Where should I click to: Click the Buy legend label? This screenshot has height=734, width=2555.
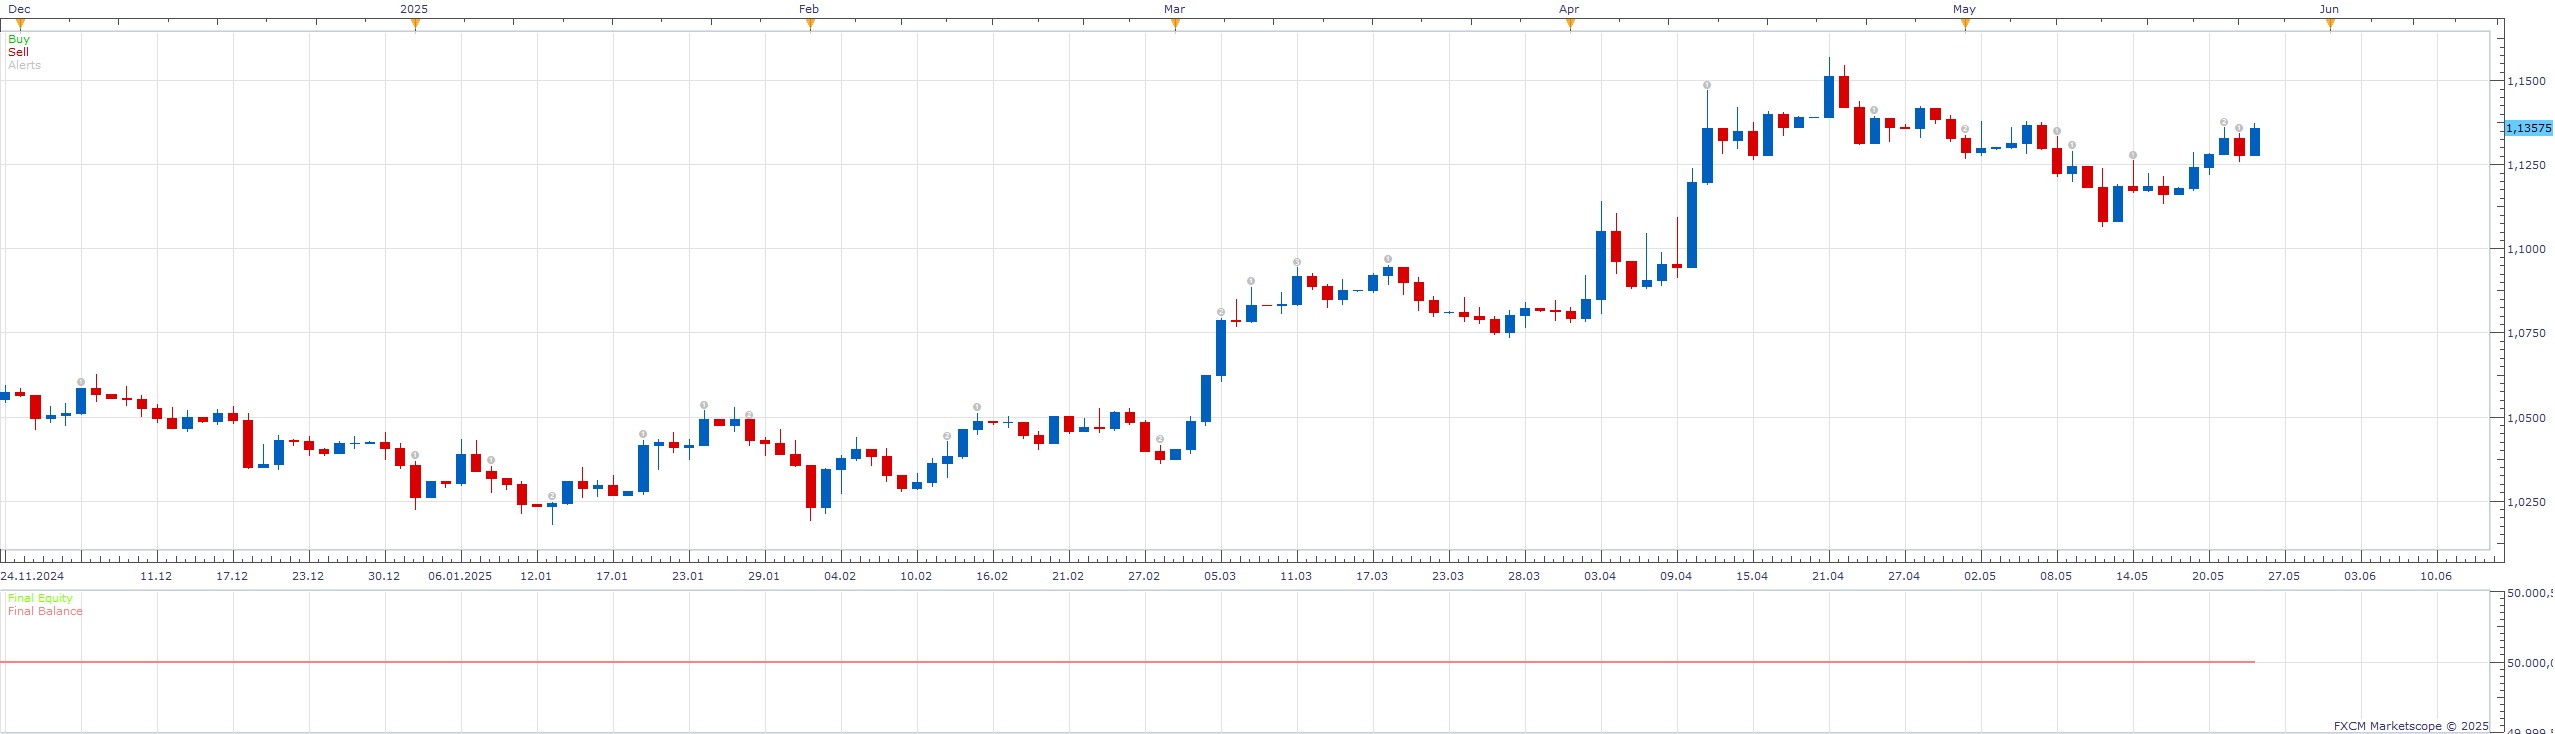coord(19,39)
